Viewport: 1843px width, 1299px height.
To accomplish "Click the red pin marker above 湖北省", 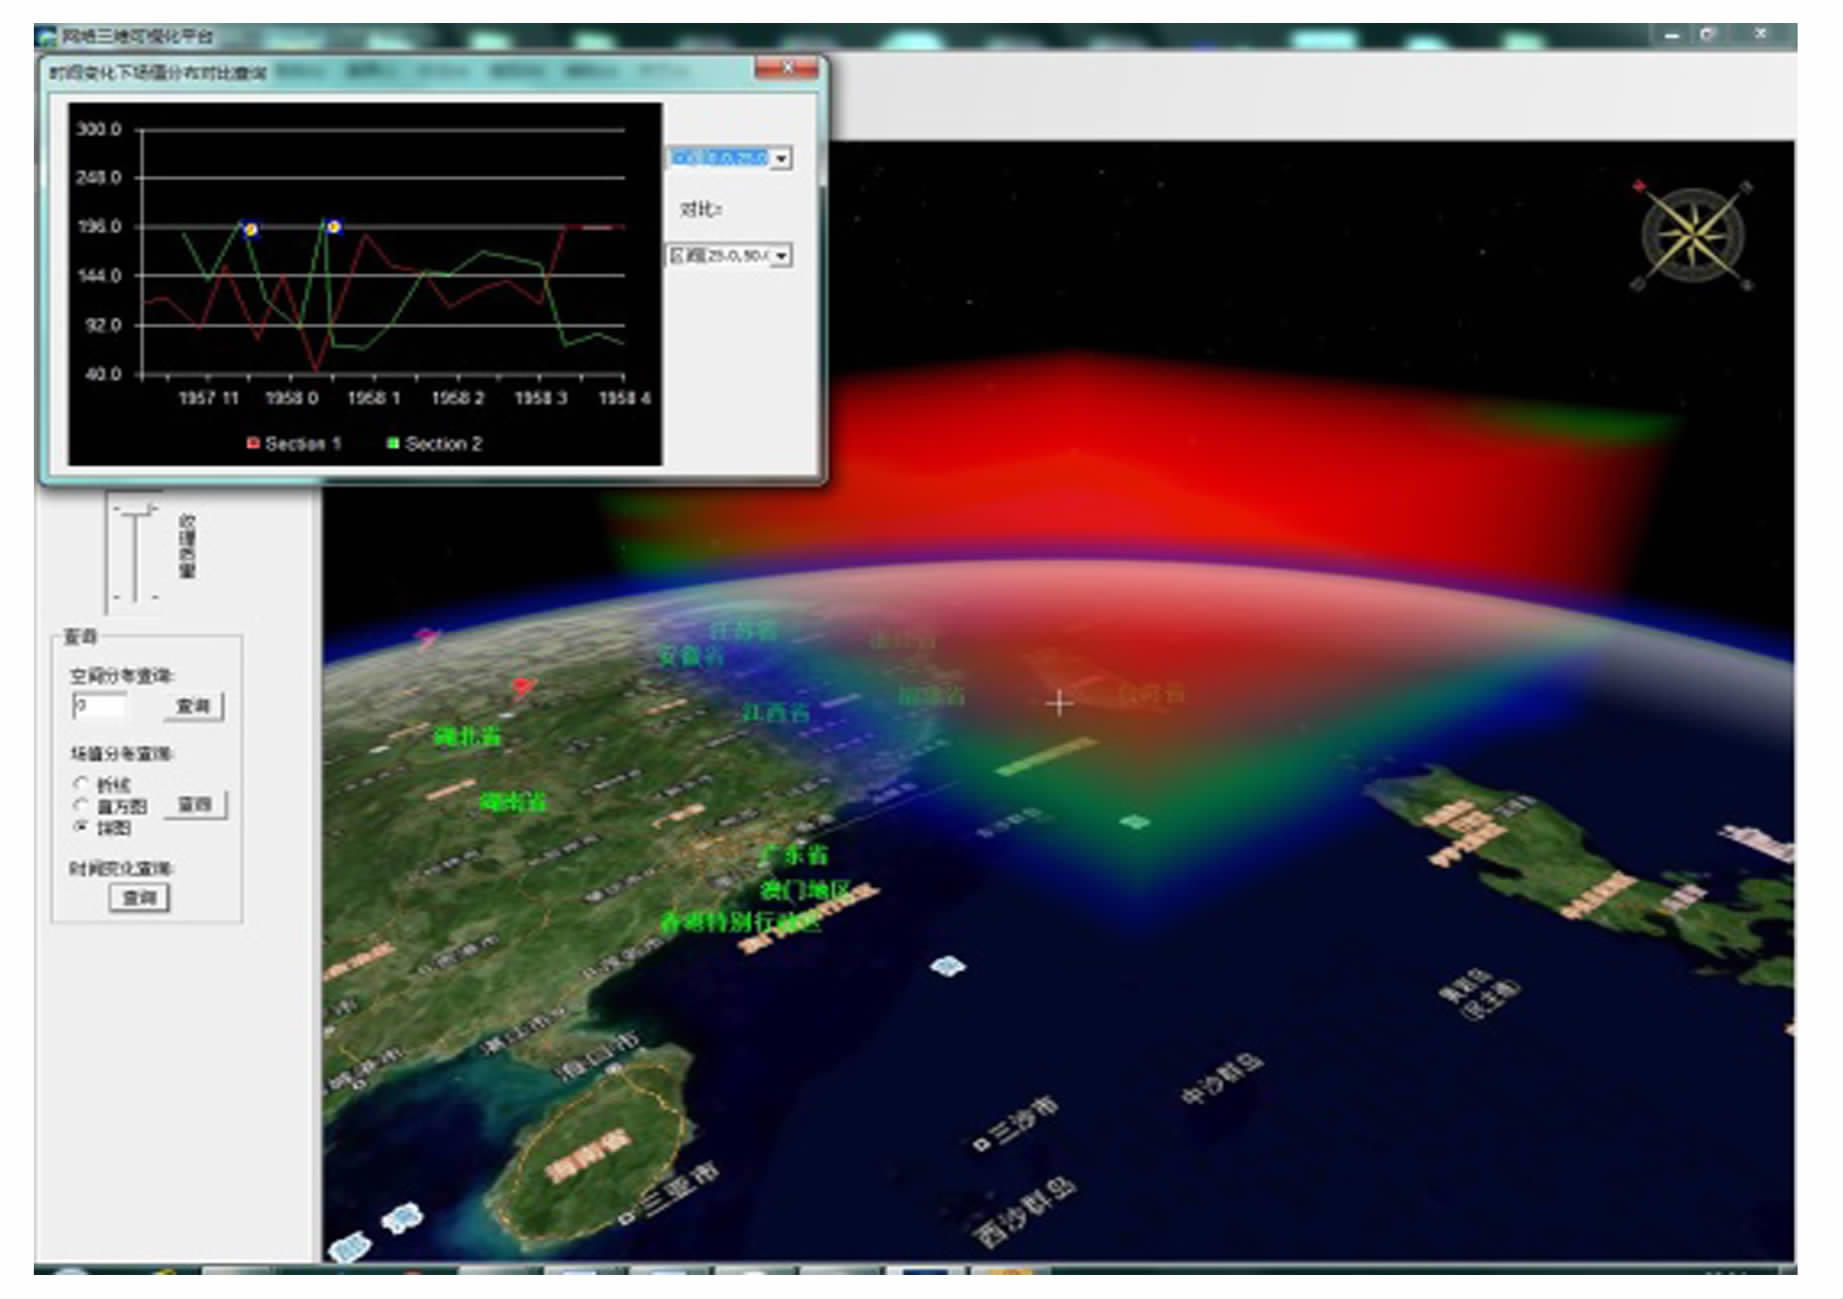I will pyautogui.click(x=522, y=686).
